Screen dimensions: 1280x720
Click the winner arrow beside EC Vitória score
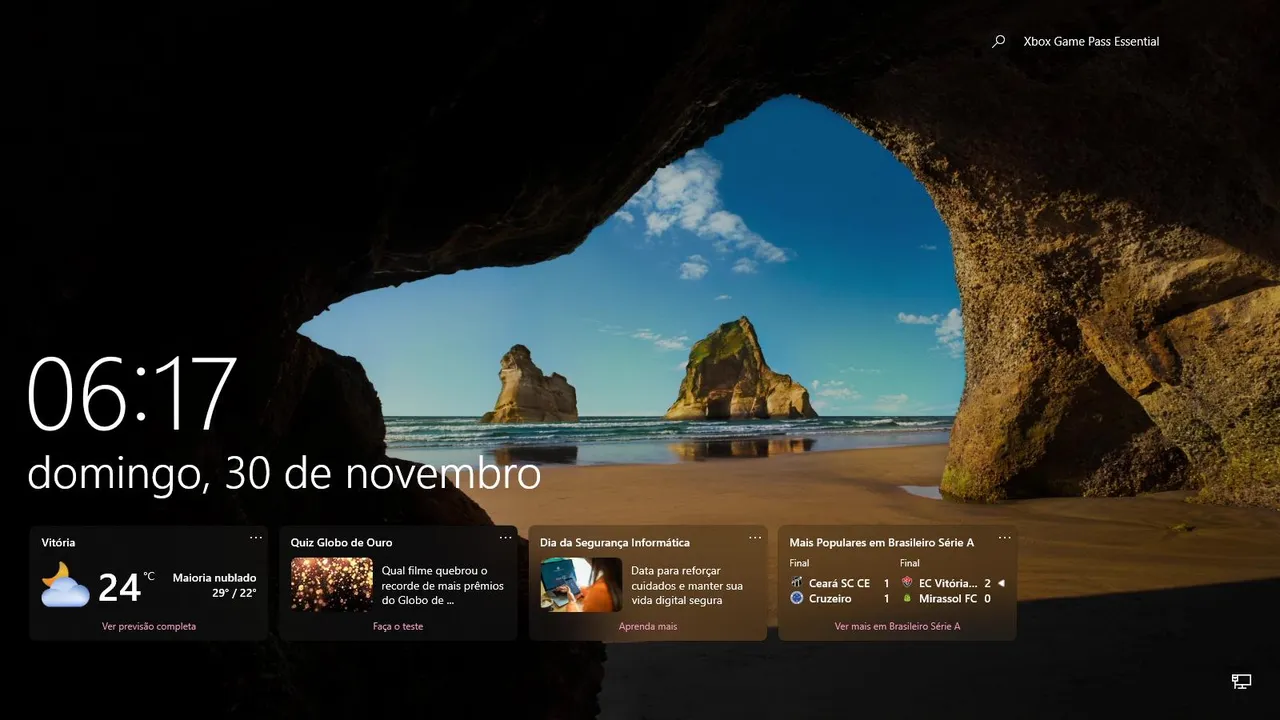(x=1001, y=583)
